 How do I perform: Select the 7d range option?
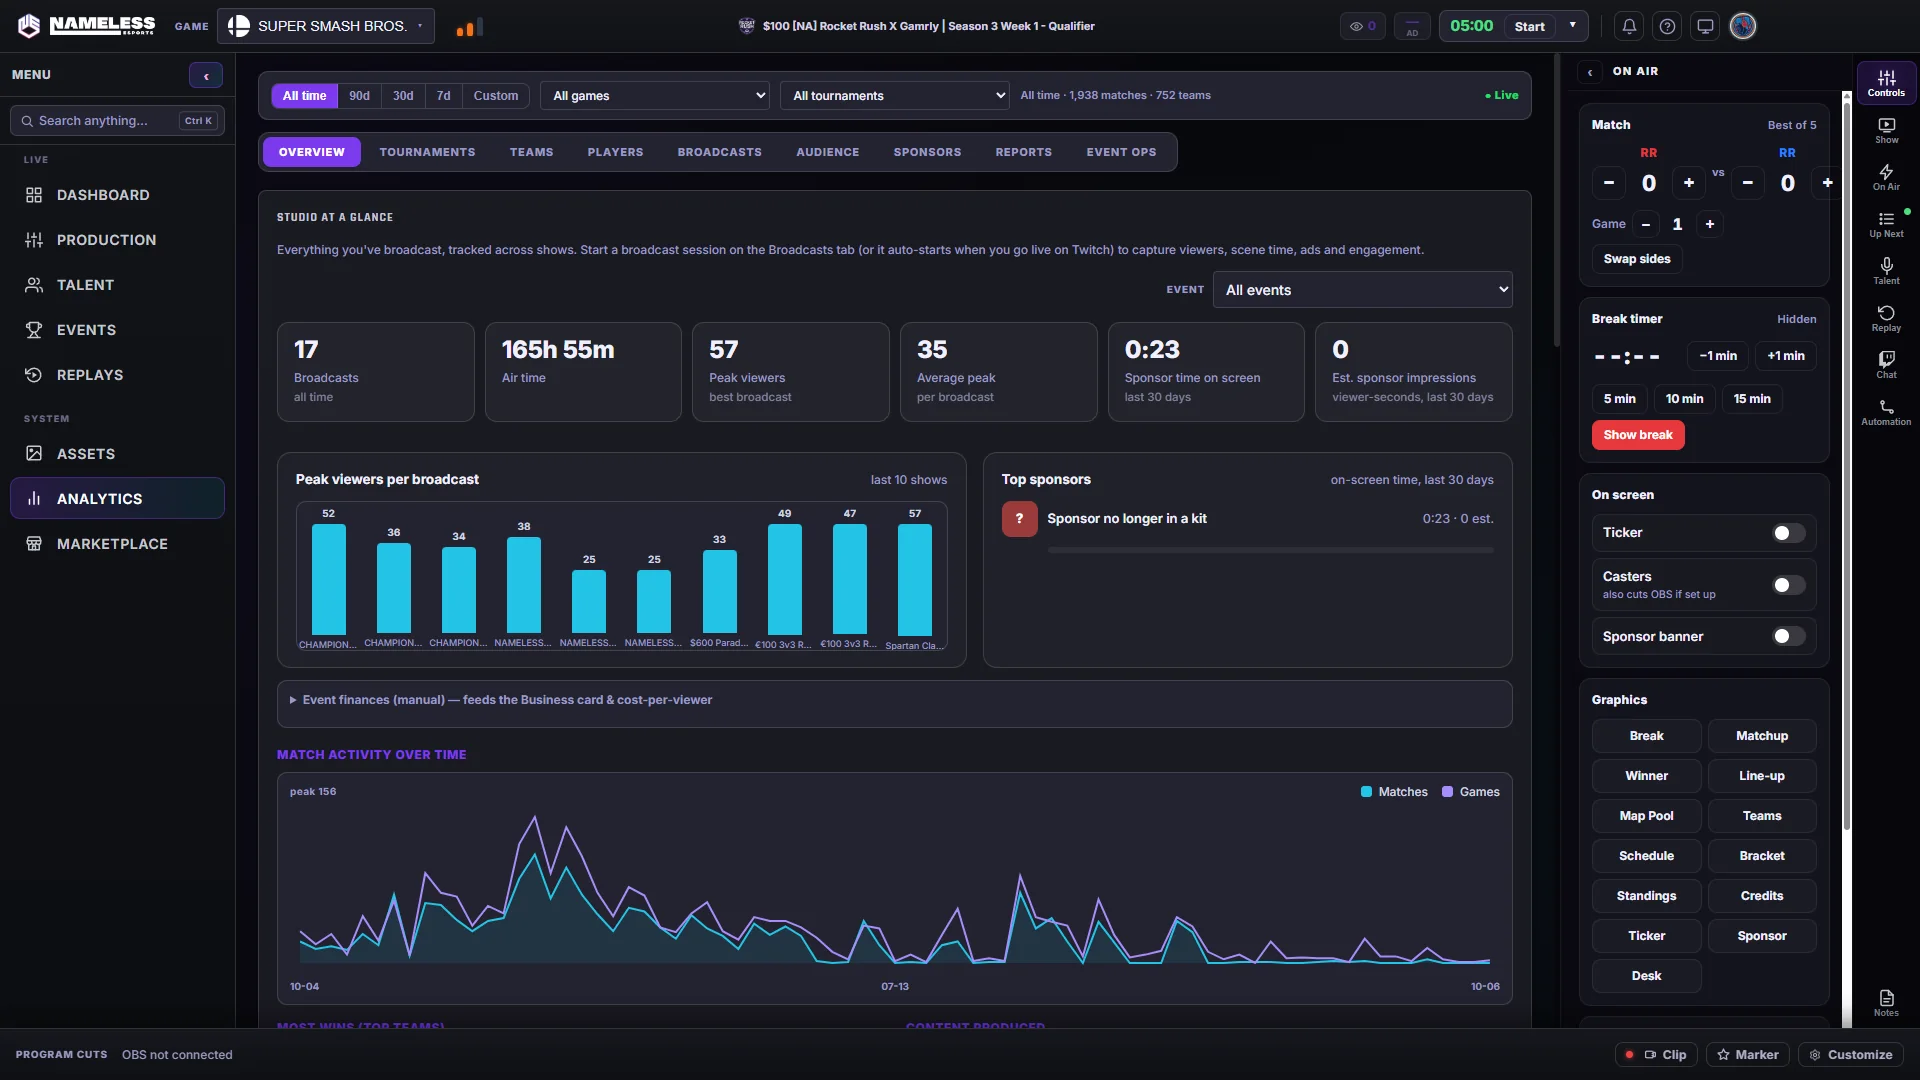443,96
